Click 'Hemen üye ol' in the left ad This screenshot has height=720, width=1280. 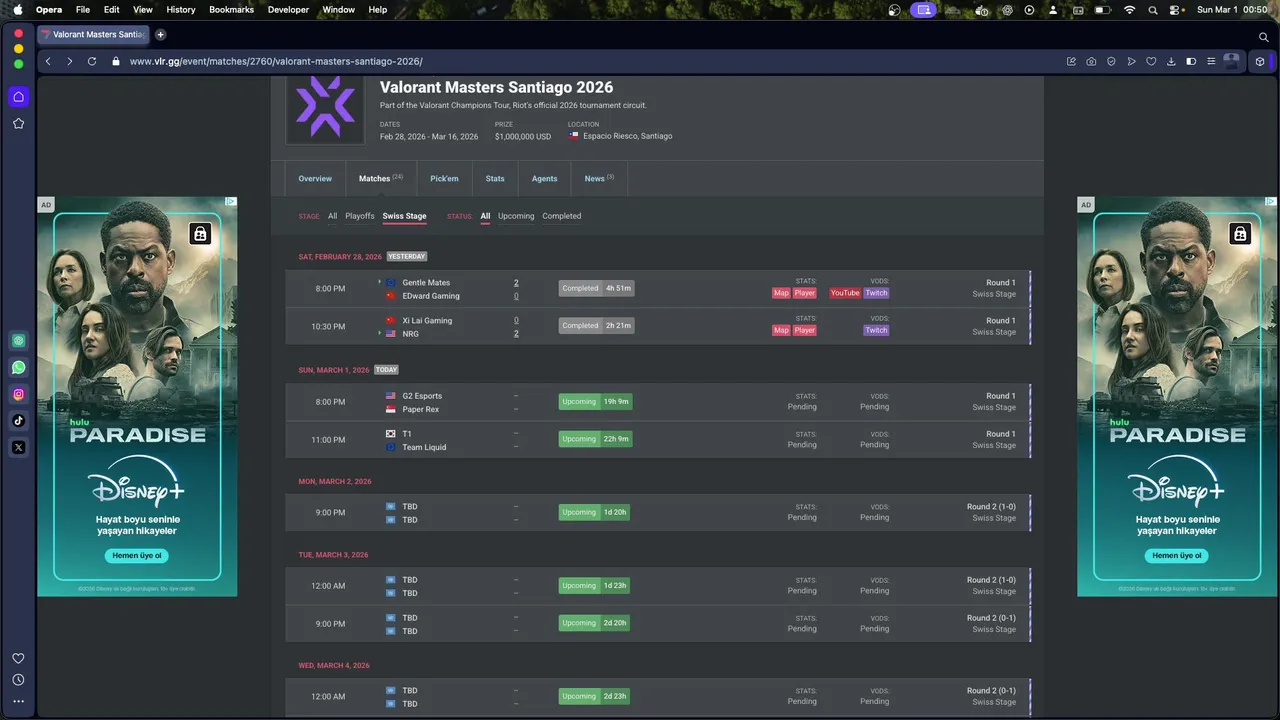[137, 555]
